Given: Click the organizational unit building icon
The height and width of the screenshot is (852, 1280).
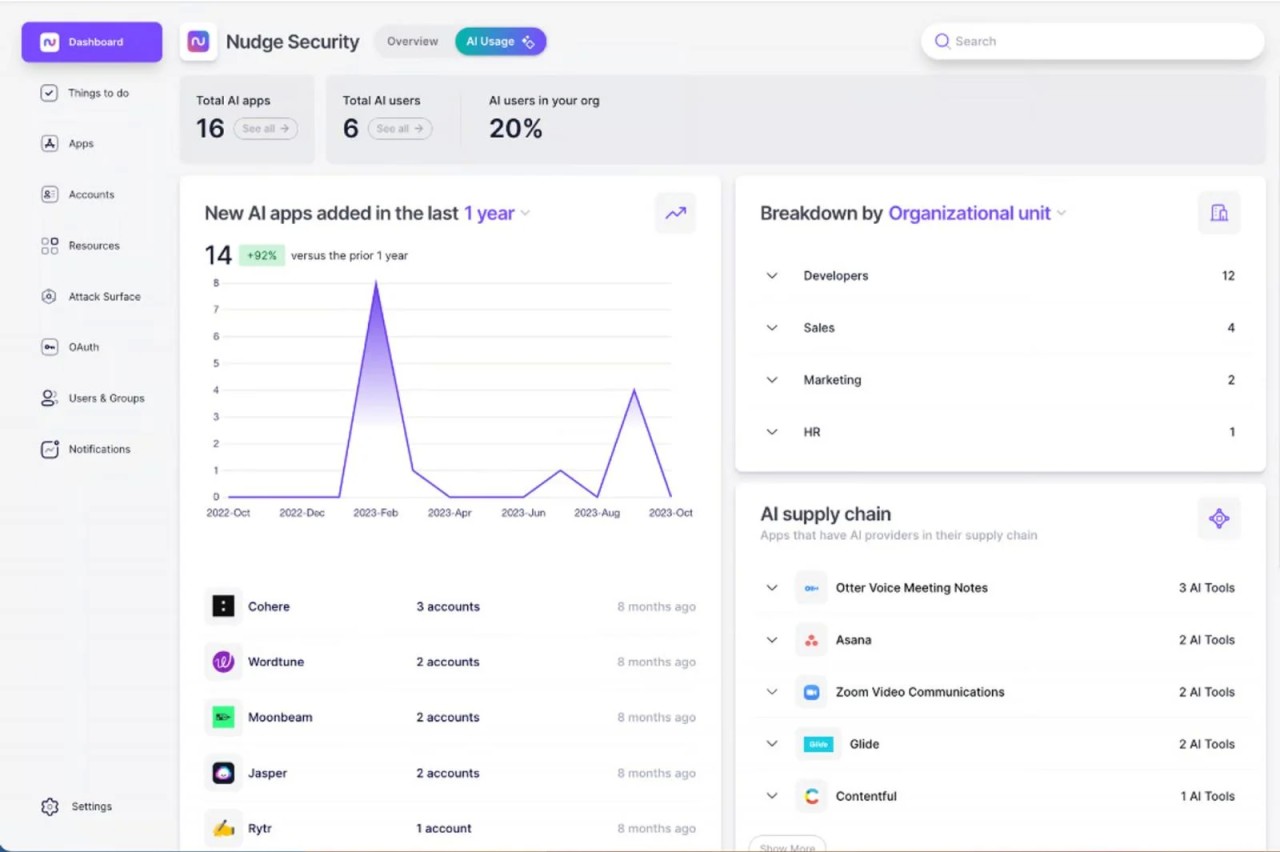Looking at the screenshot, I should (x=1218, y=213).
